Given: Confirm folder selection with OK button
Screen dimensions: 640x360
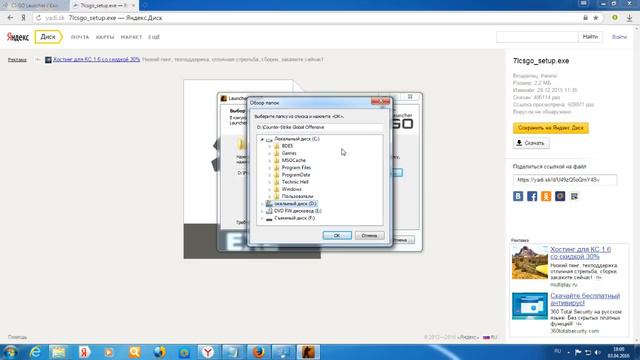Looking at the screenshot, I should point(337,236).
